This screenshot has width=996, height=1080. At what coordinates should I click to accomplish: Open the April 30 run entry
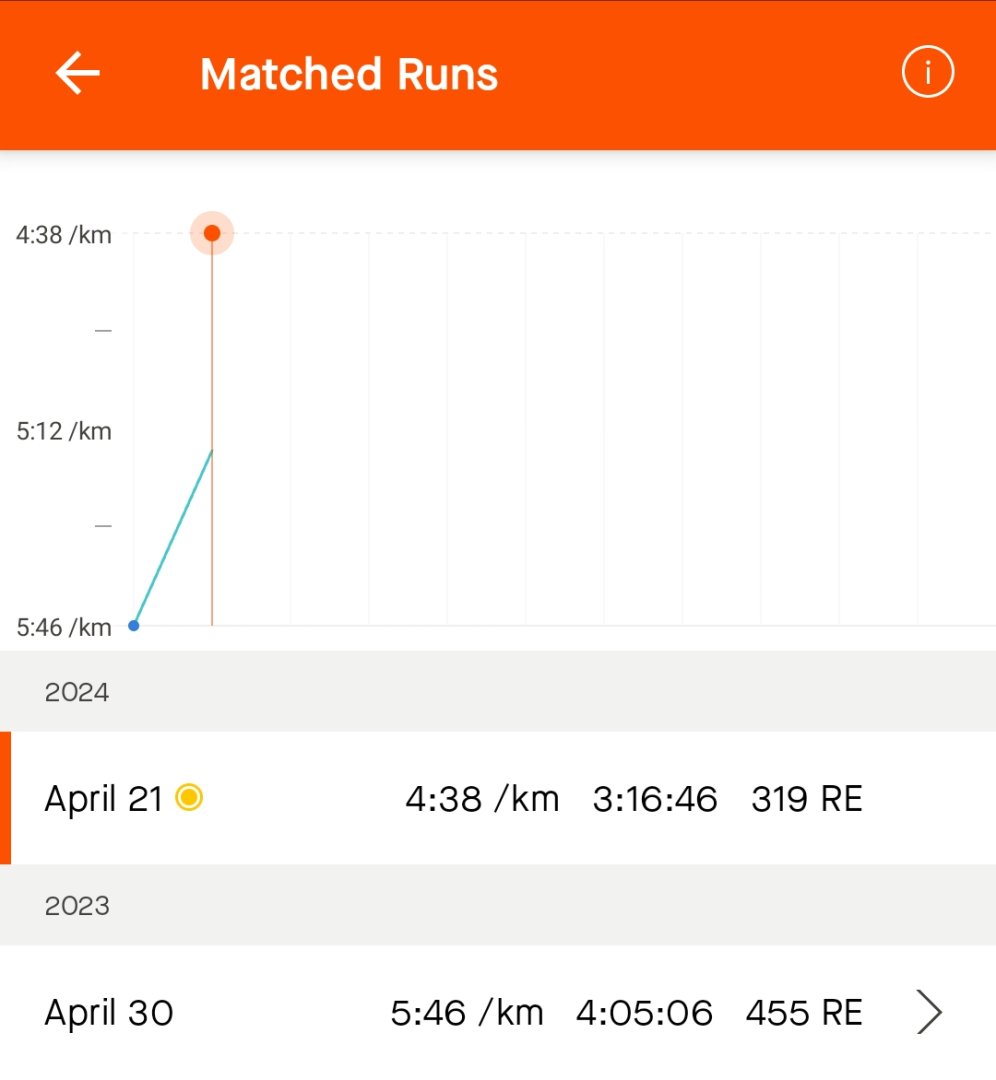pyautogui.click(x=498, y=1012)
